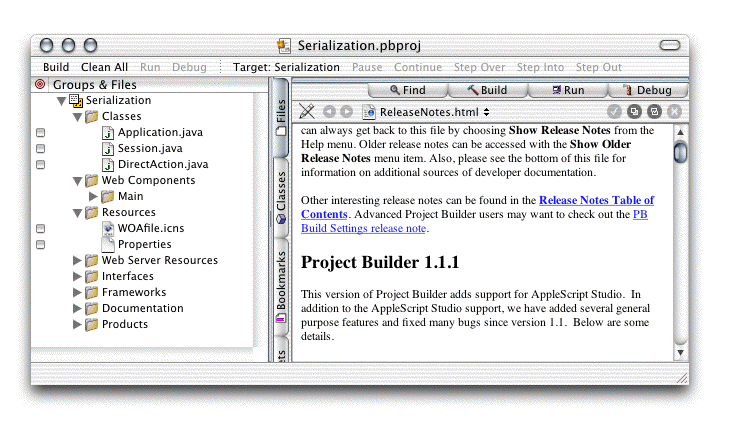The image size is (734, 438).
Task: Click the Web Server Resources folder icon
Action: coord(92,260)
